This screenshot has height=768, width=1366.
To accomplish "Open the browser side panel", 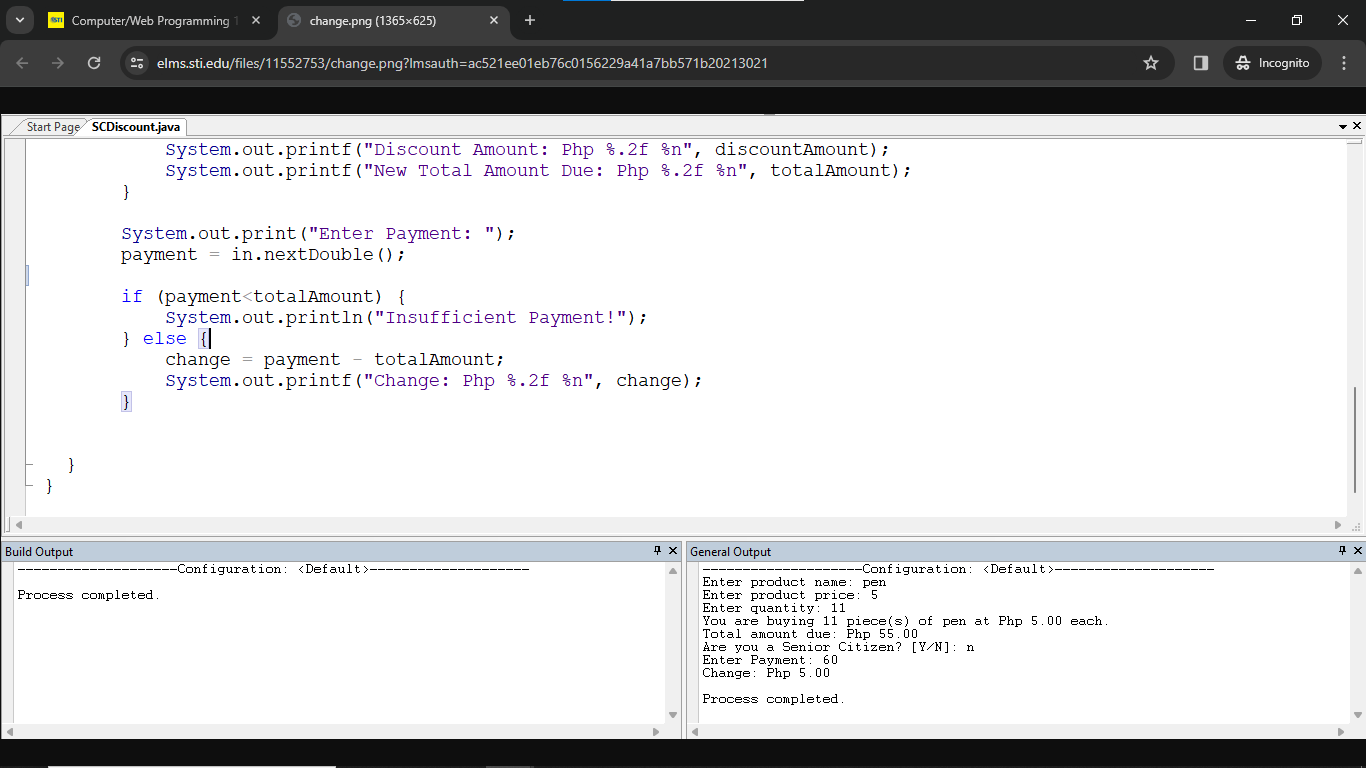I will (x=1201, y=63).
